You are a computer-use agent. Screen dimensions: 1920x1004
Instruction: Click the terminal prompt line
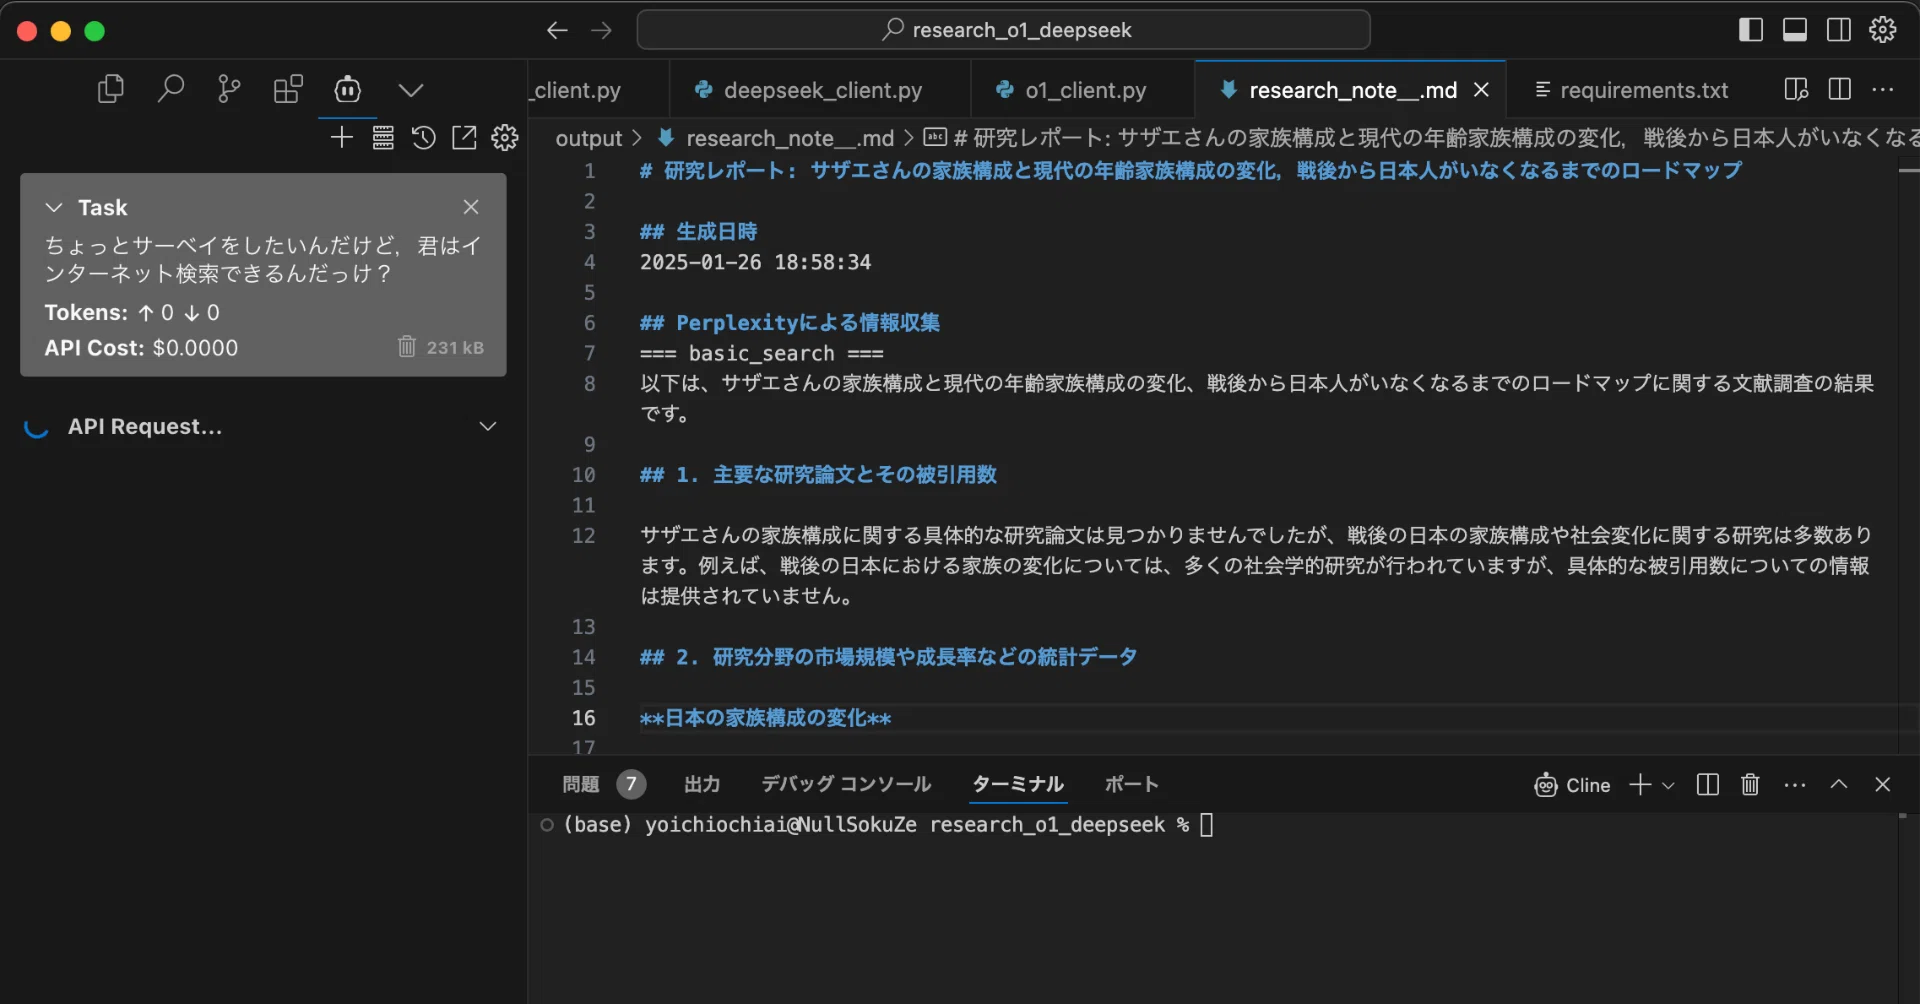pos(888,825)
